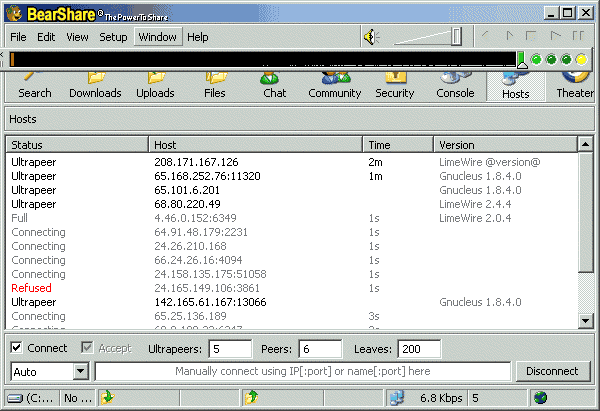Select connecting host 24.158.135.175:51058
Viewport: 600px width, 411px height.
coord(292,274)
